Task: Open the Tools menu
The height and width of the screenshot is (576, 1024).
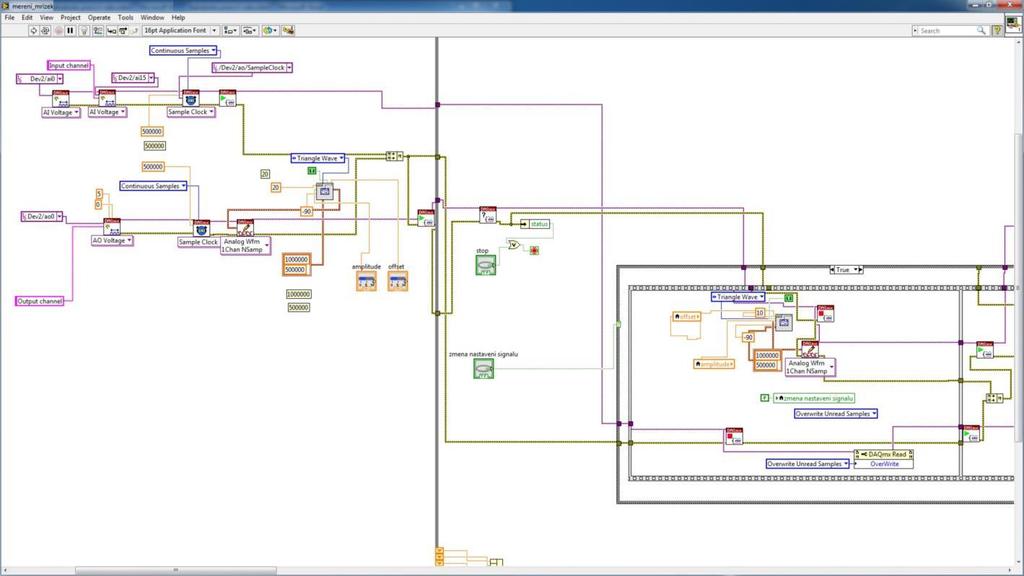Action: 125,18
